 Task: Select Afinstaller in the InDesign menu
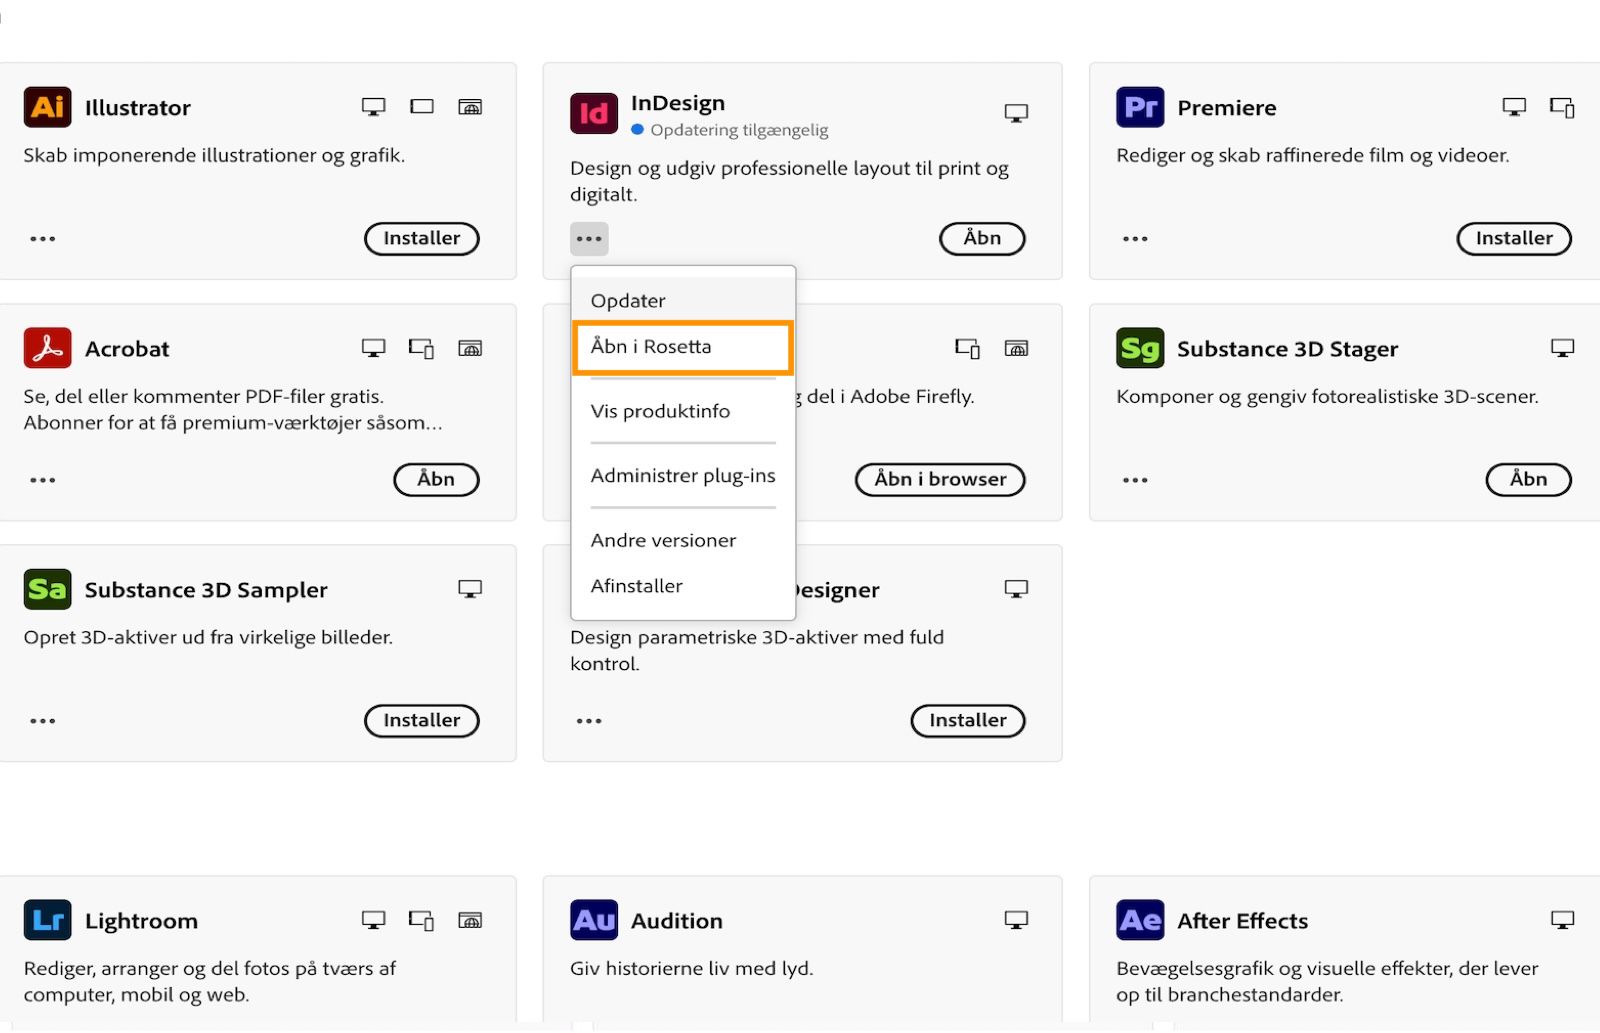pos(683,586)
